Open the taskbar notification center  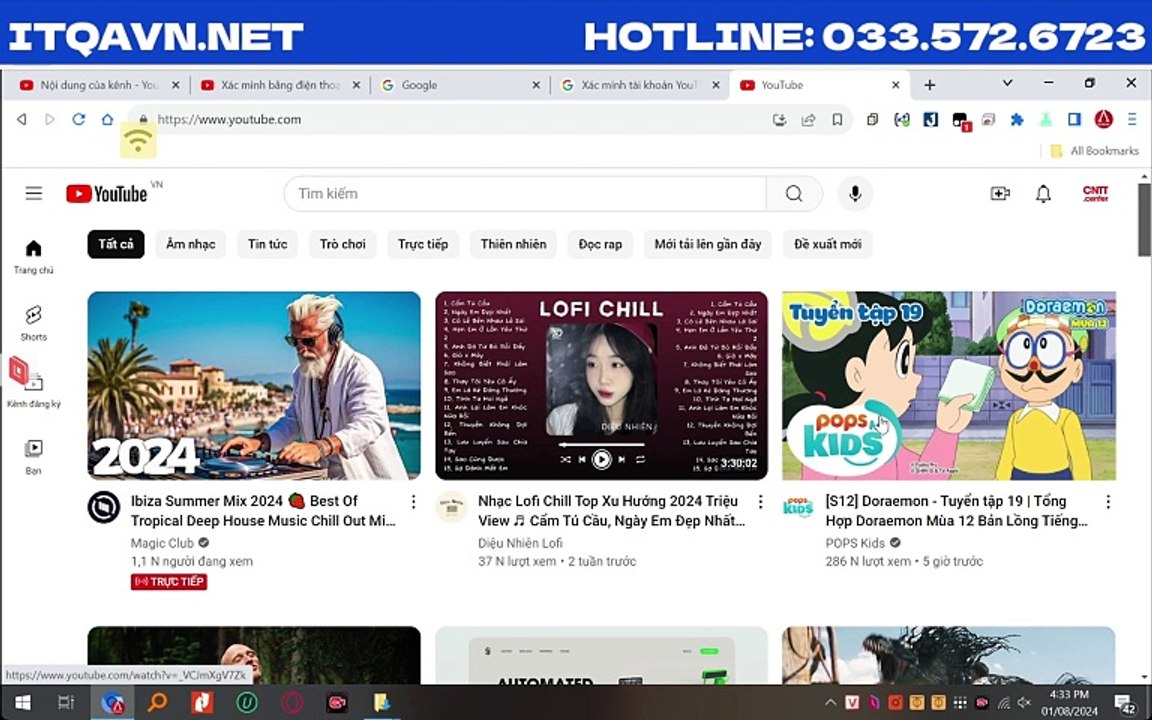[1125, 703]
